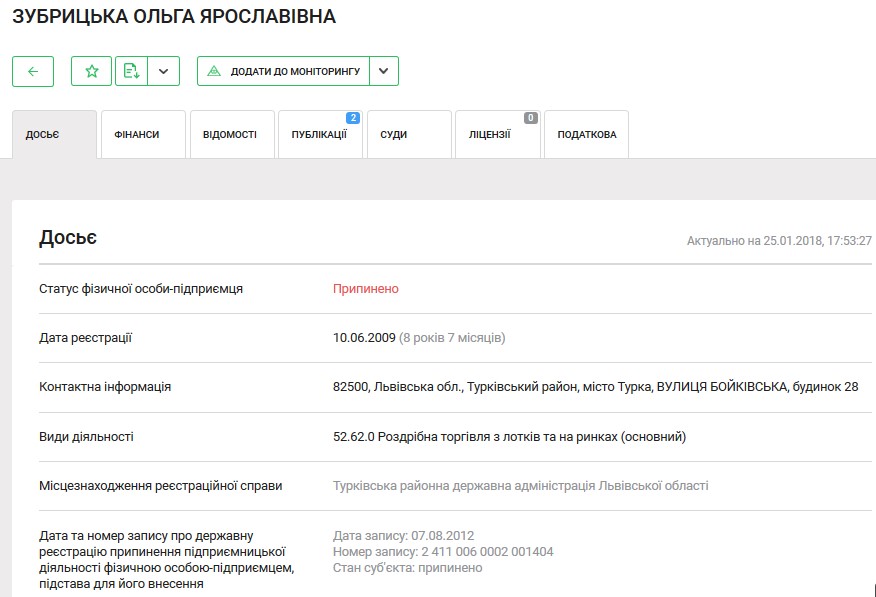Click the red Припинено status text

[366, 289]
